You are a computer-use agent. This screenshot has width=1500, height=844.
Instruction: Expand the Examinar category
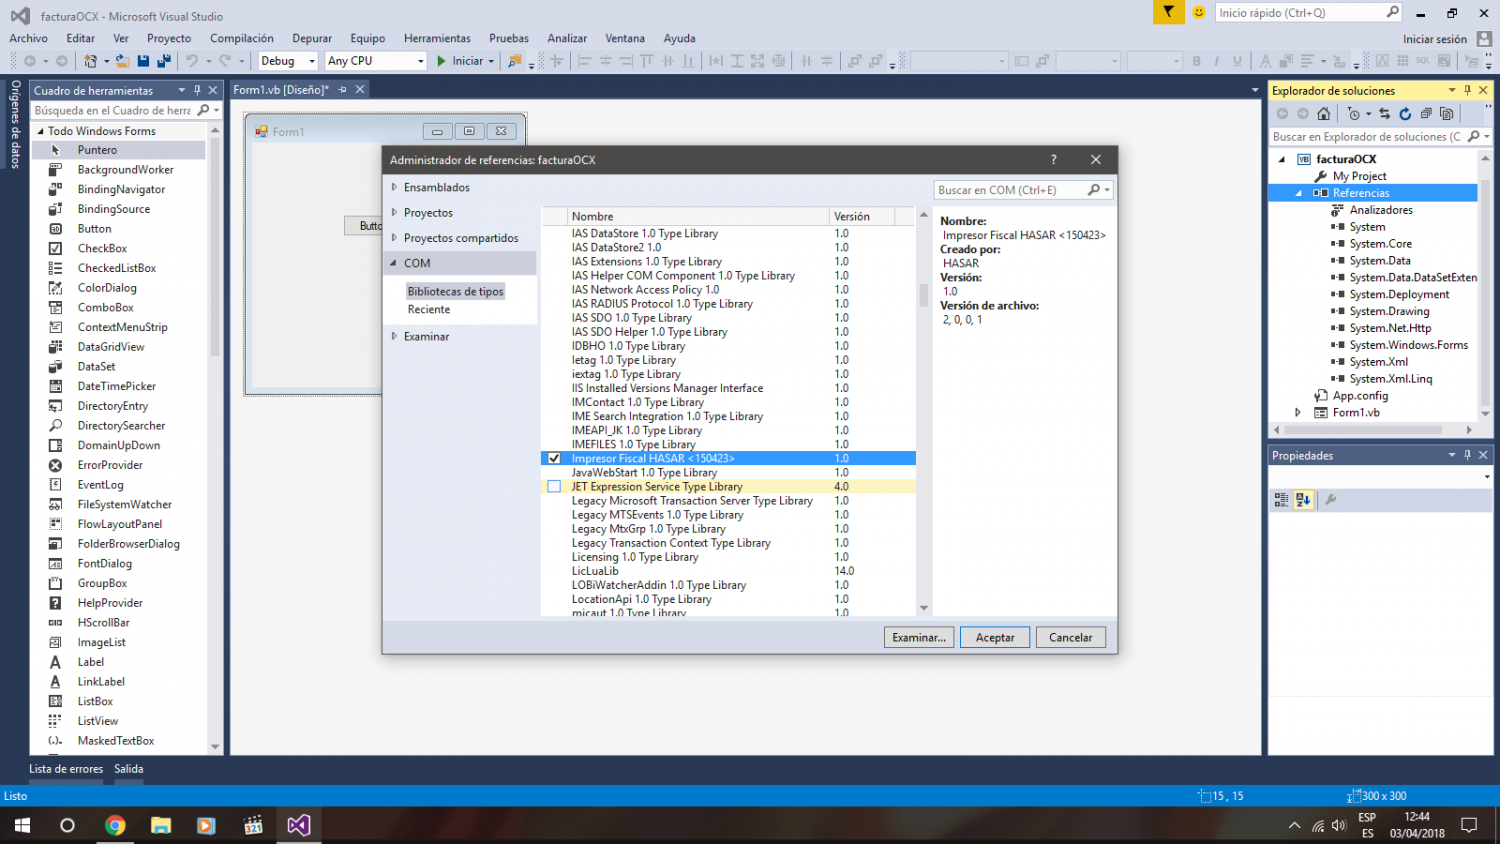pos(394,337)
